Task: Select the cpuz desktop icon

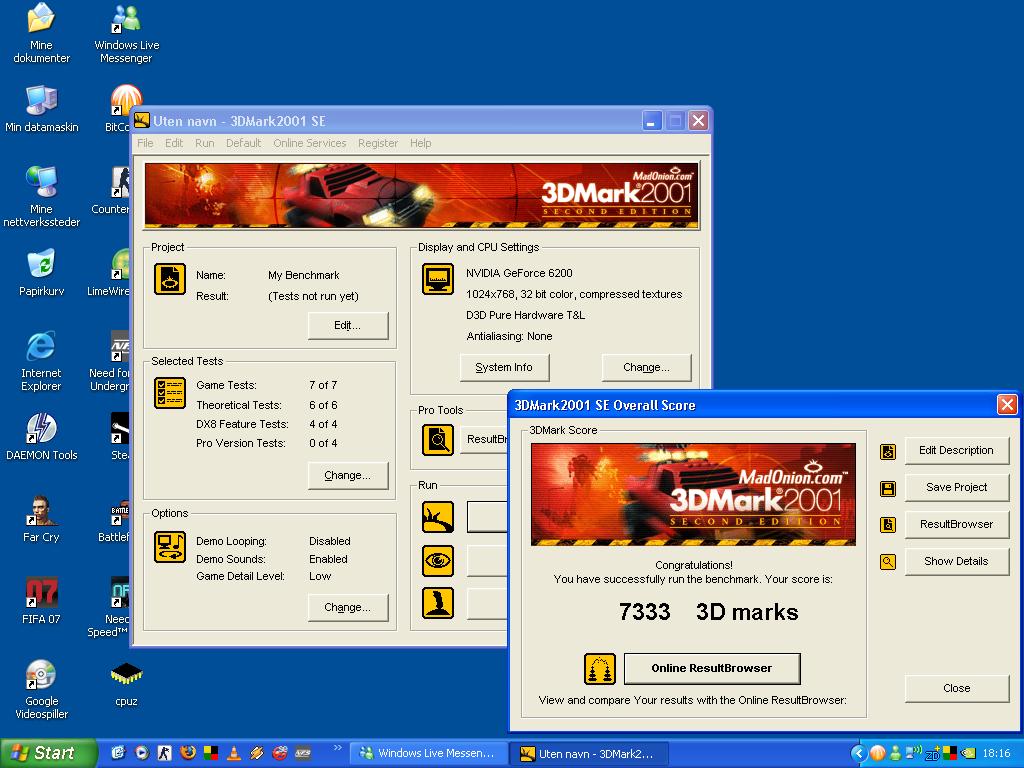Action: 126,684
